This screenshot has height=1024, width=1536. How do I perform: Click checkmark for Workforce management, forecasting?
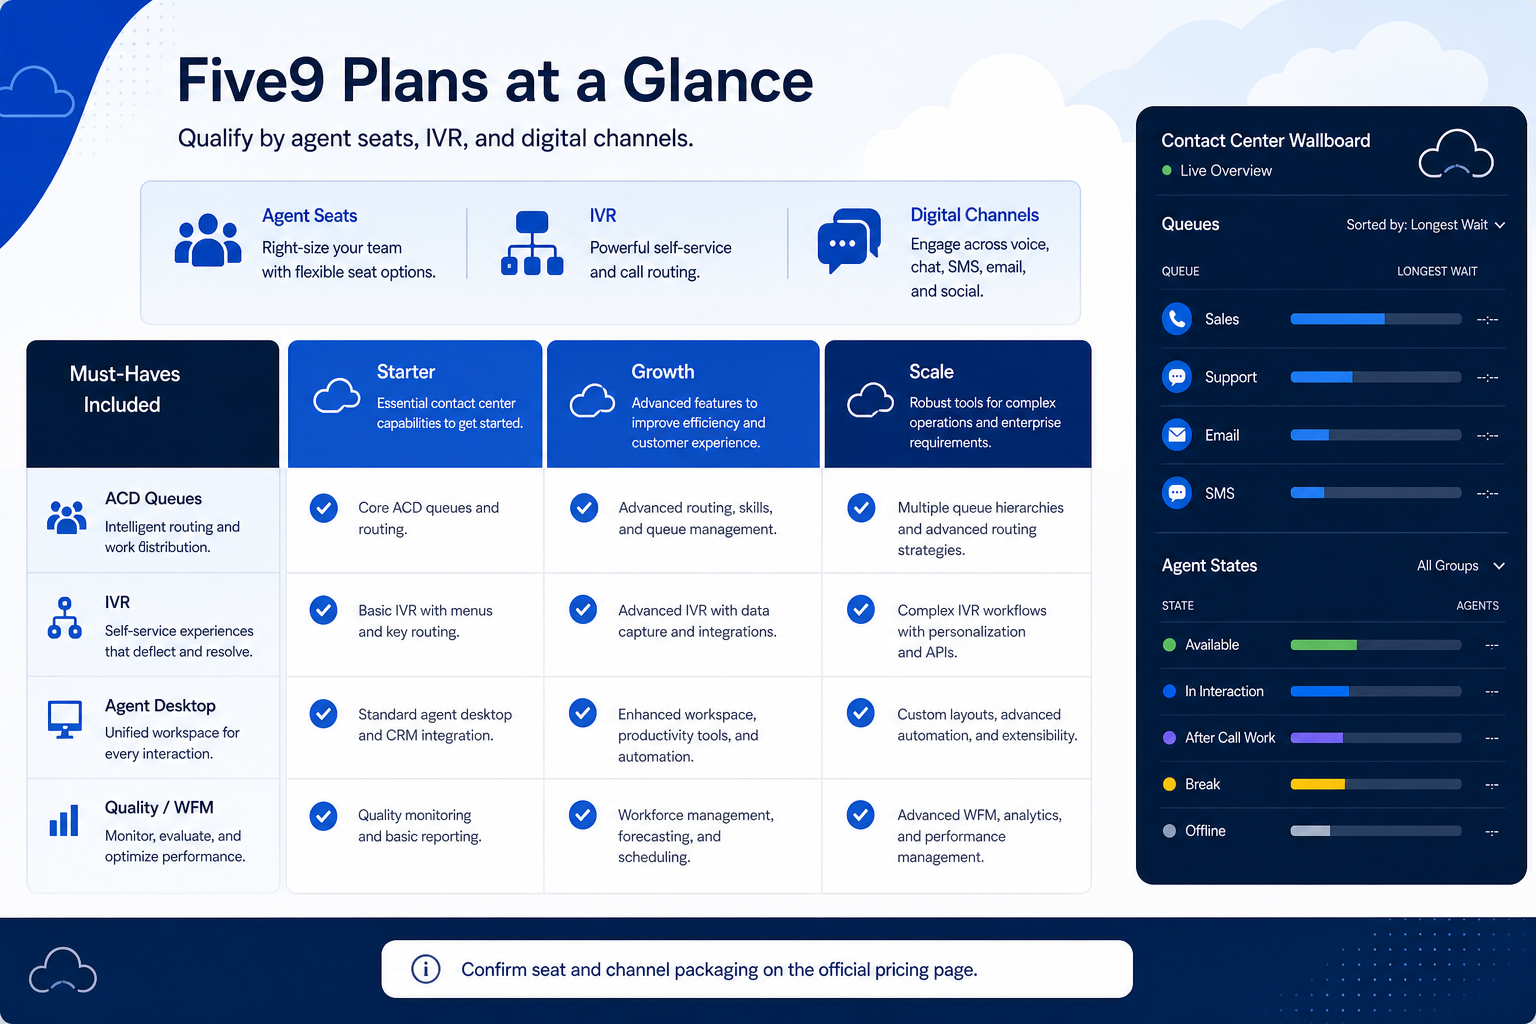(x=583, y=815)
